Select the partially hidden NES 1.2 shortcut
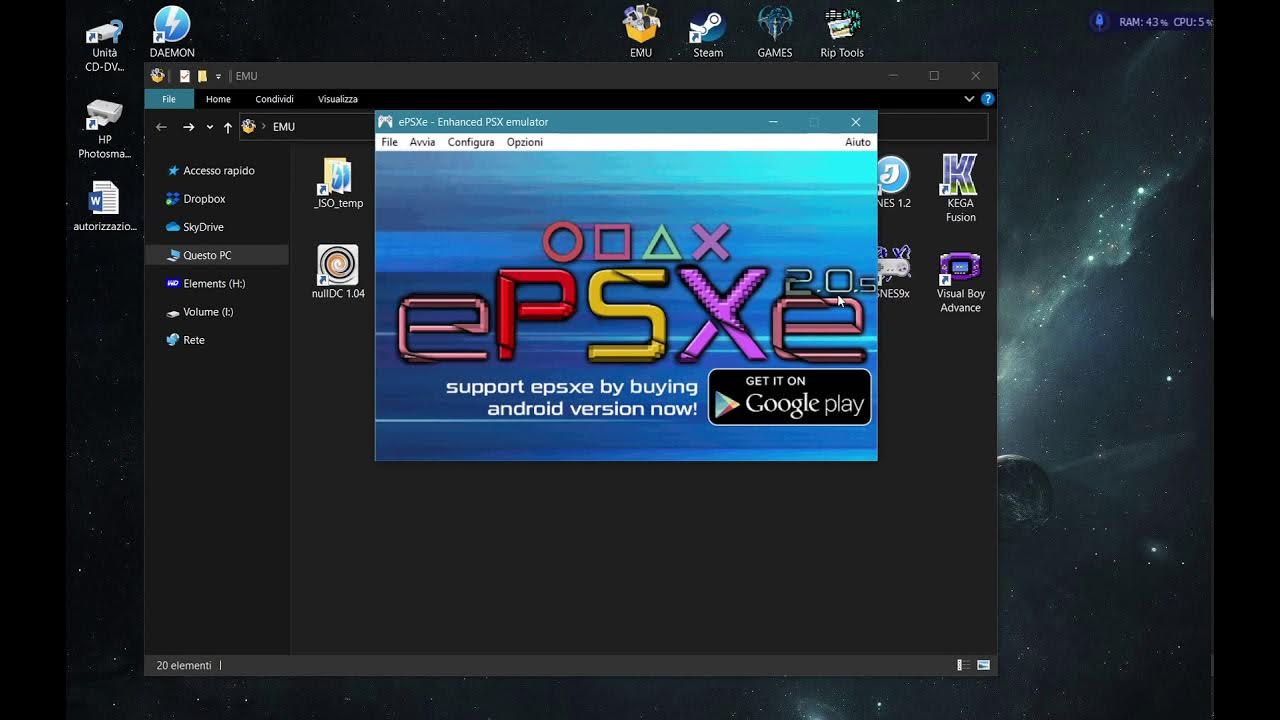Image resolution: width=1280 pixels, height=720 pixels. click(x=893, y=182)
